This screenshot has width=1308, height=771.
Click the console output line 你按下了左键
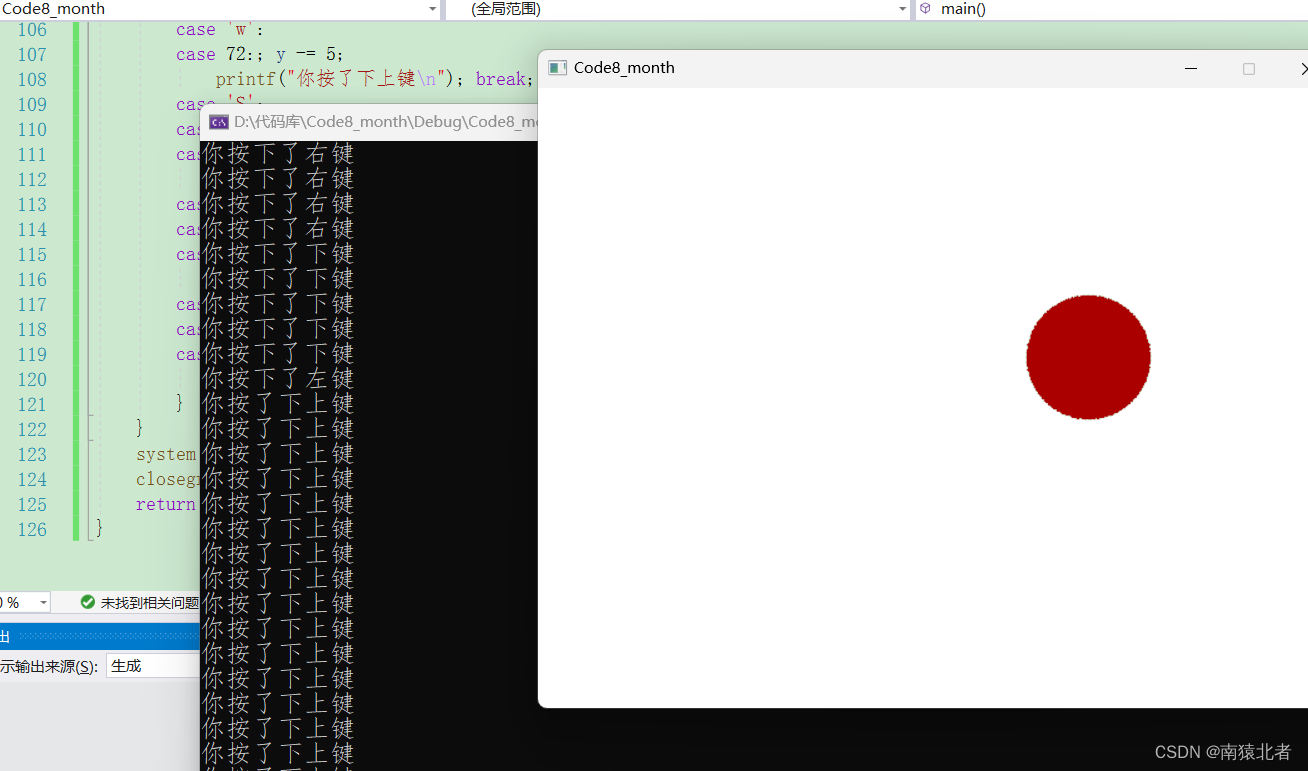[x=278, y=379]
